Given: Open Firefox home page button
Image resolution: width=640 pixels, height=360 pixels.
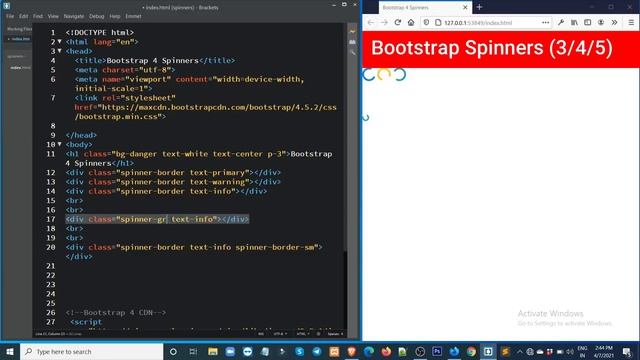Looking at the screenshot, I should [411, 23].
